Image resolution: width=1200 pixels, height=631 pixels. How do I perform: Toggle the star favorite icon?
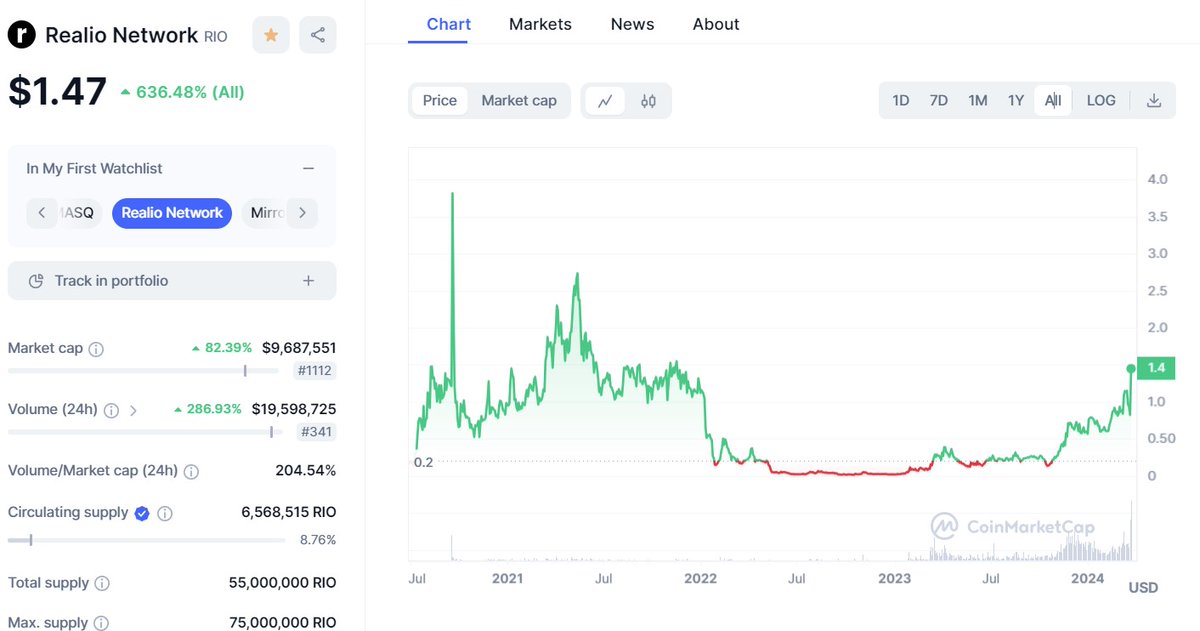pos(271,35)
